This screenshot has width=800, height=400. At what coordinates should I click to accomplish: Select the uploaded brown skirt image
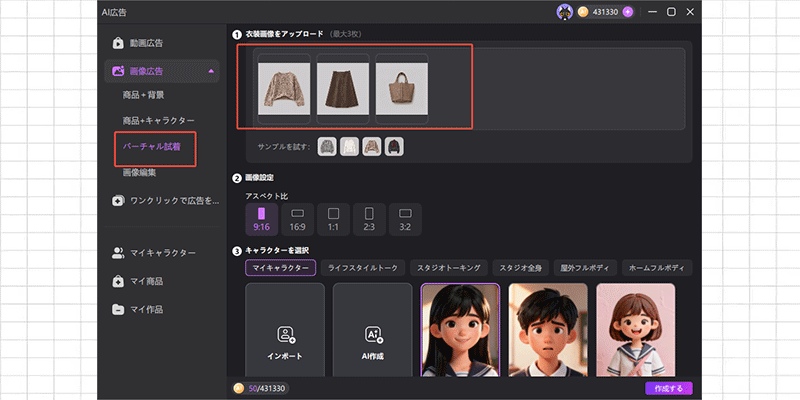click(343, 89)
